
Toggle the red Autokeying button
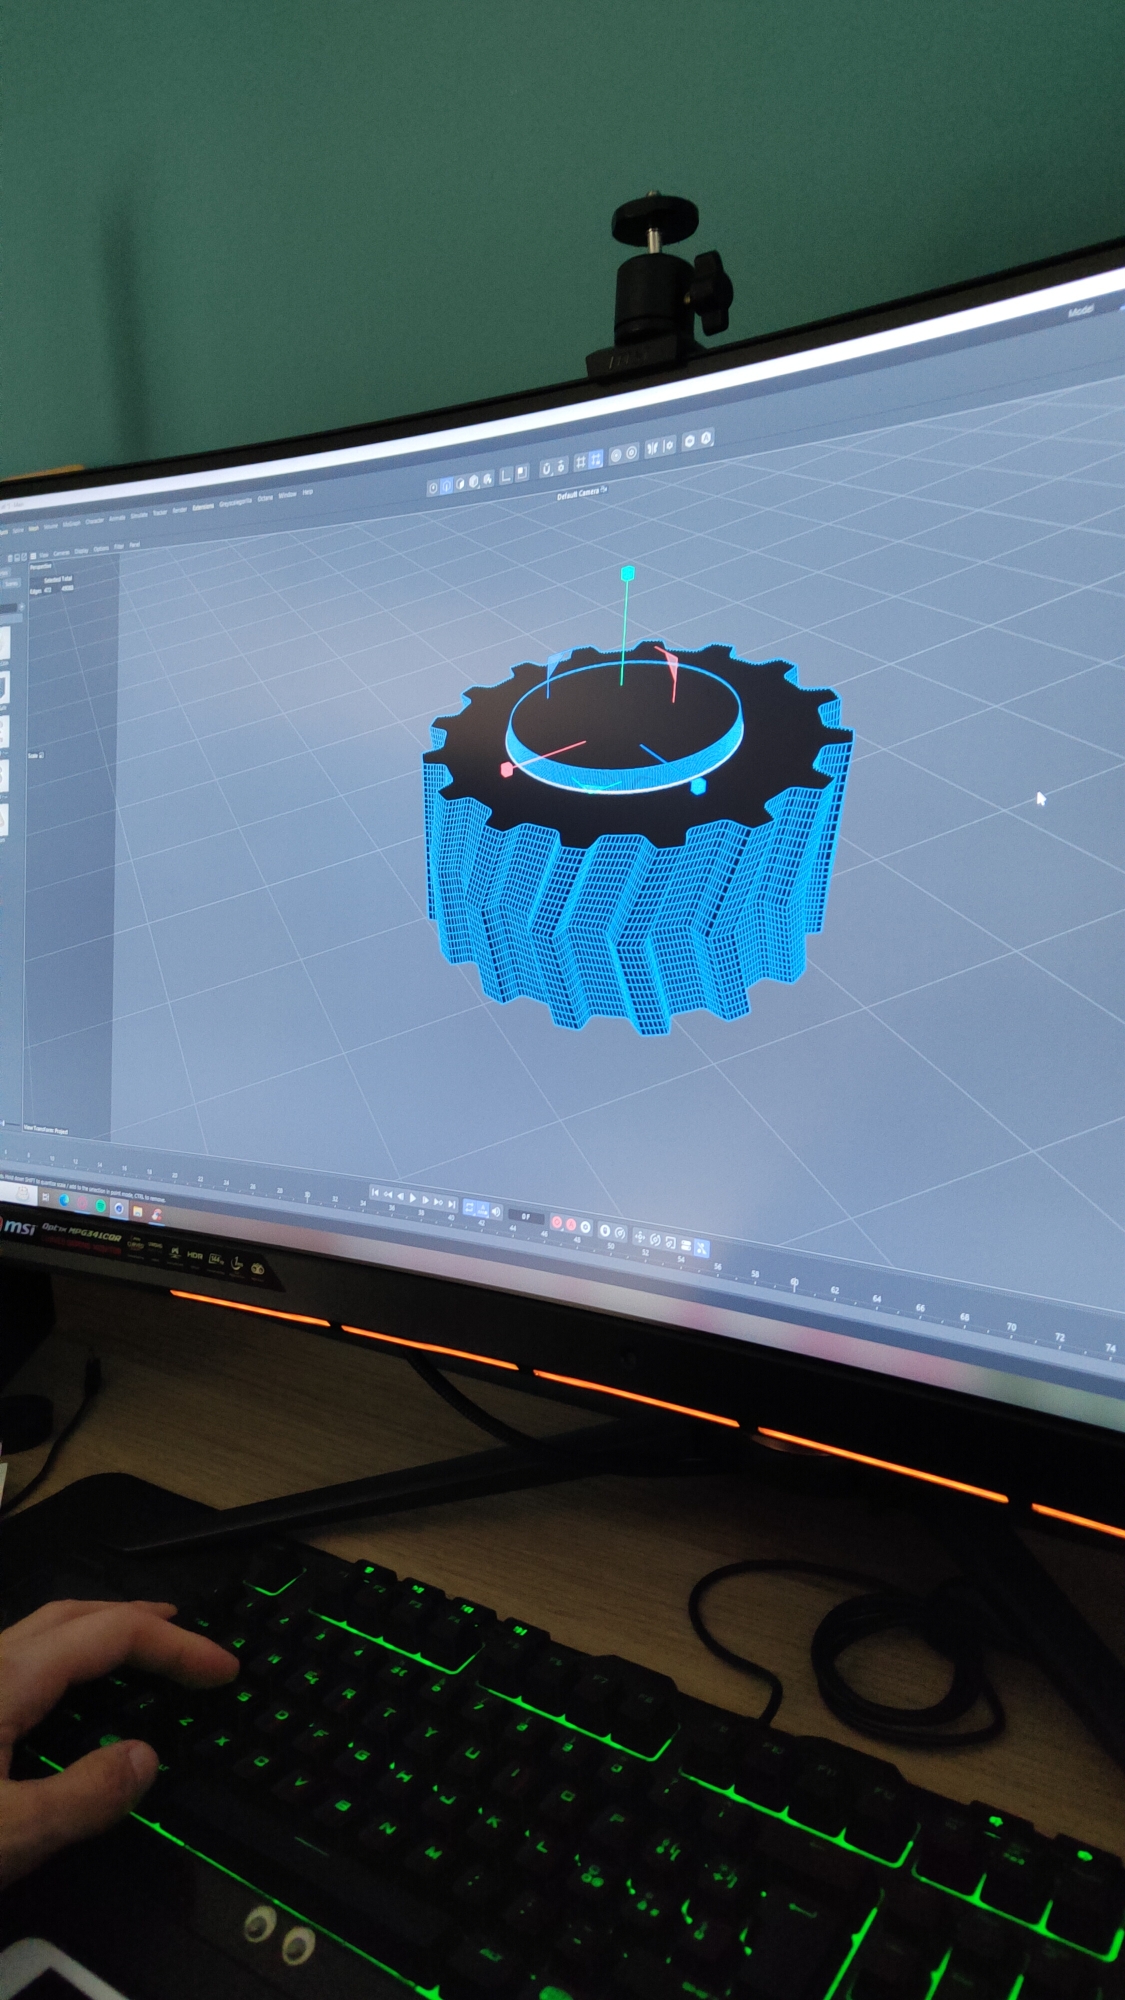click(x=571, y=1225)
